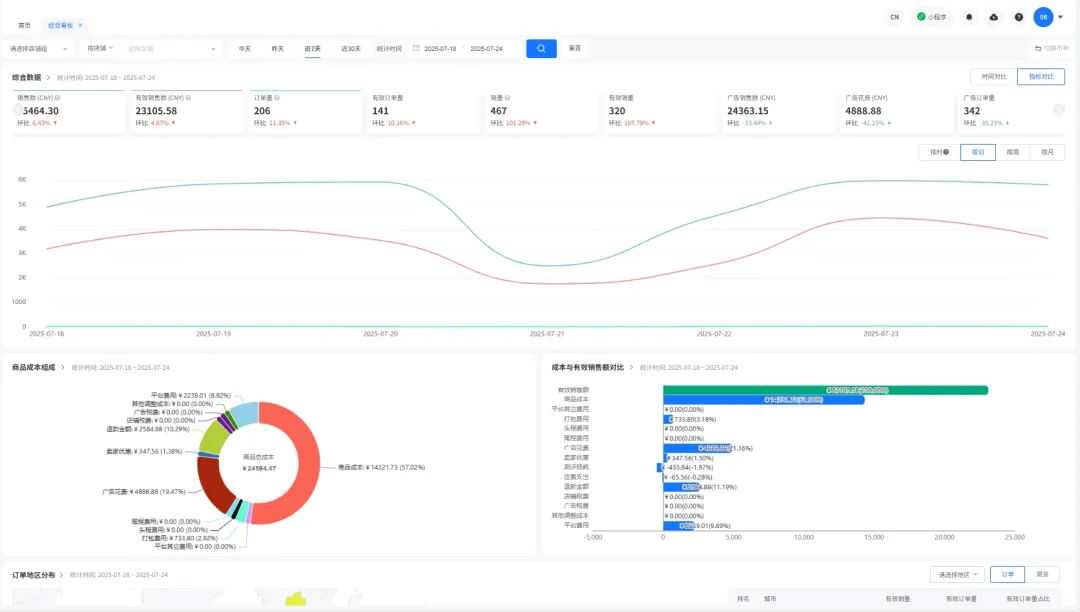Click the user avatar in header
Image resolution: width=1080 pixels, height=612 pixels.
click(1043, 17)
